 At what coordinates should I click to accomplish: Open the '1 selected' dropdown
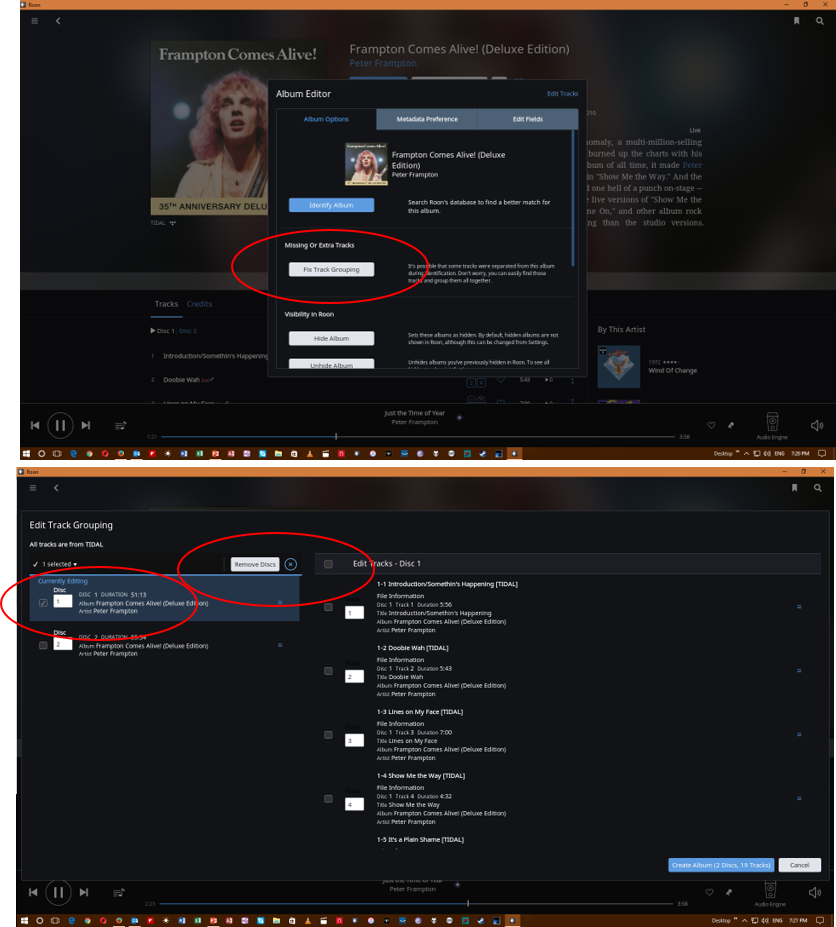(x=55, y=564)
